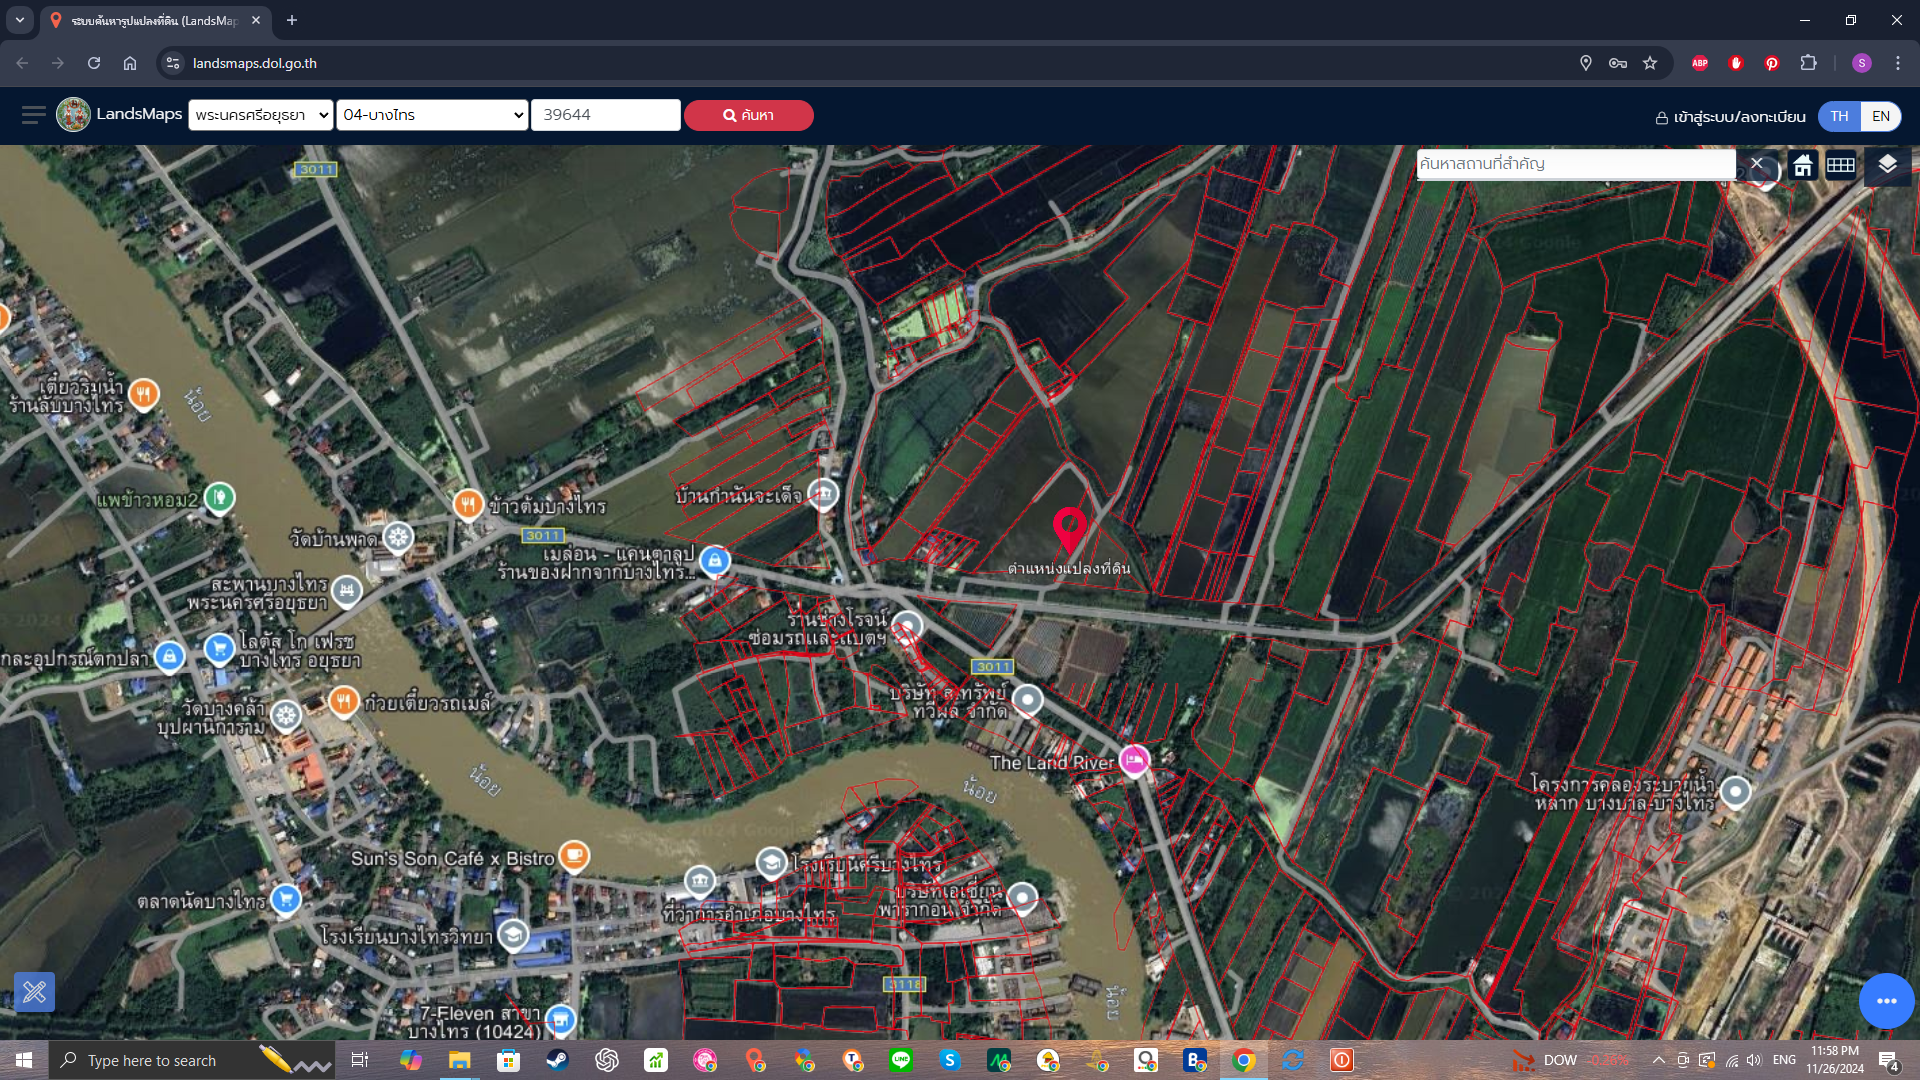
Task: Open the Pinterest extension
Action: 1772,63
